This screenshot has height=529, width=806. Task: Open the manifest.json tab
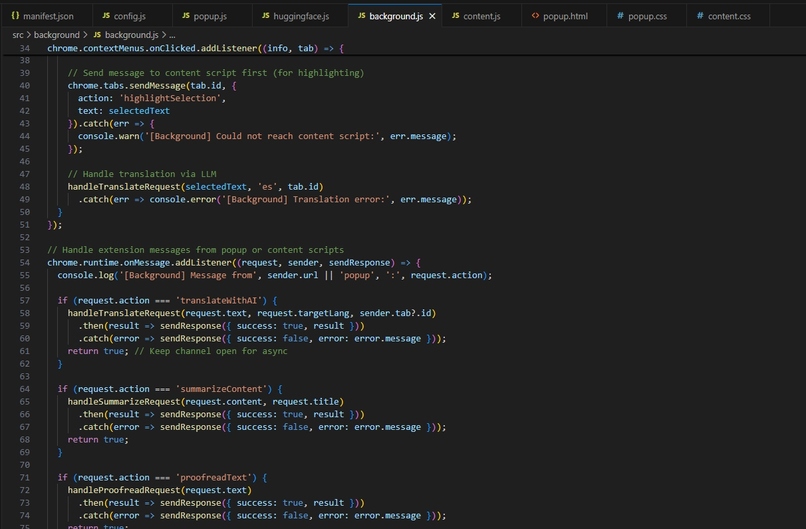(x=43, y=16)
